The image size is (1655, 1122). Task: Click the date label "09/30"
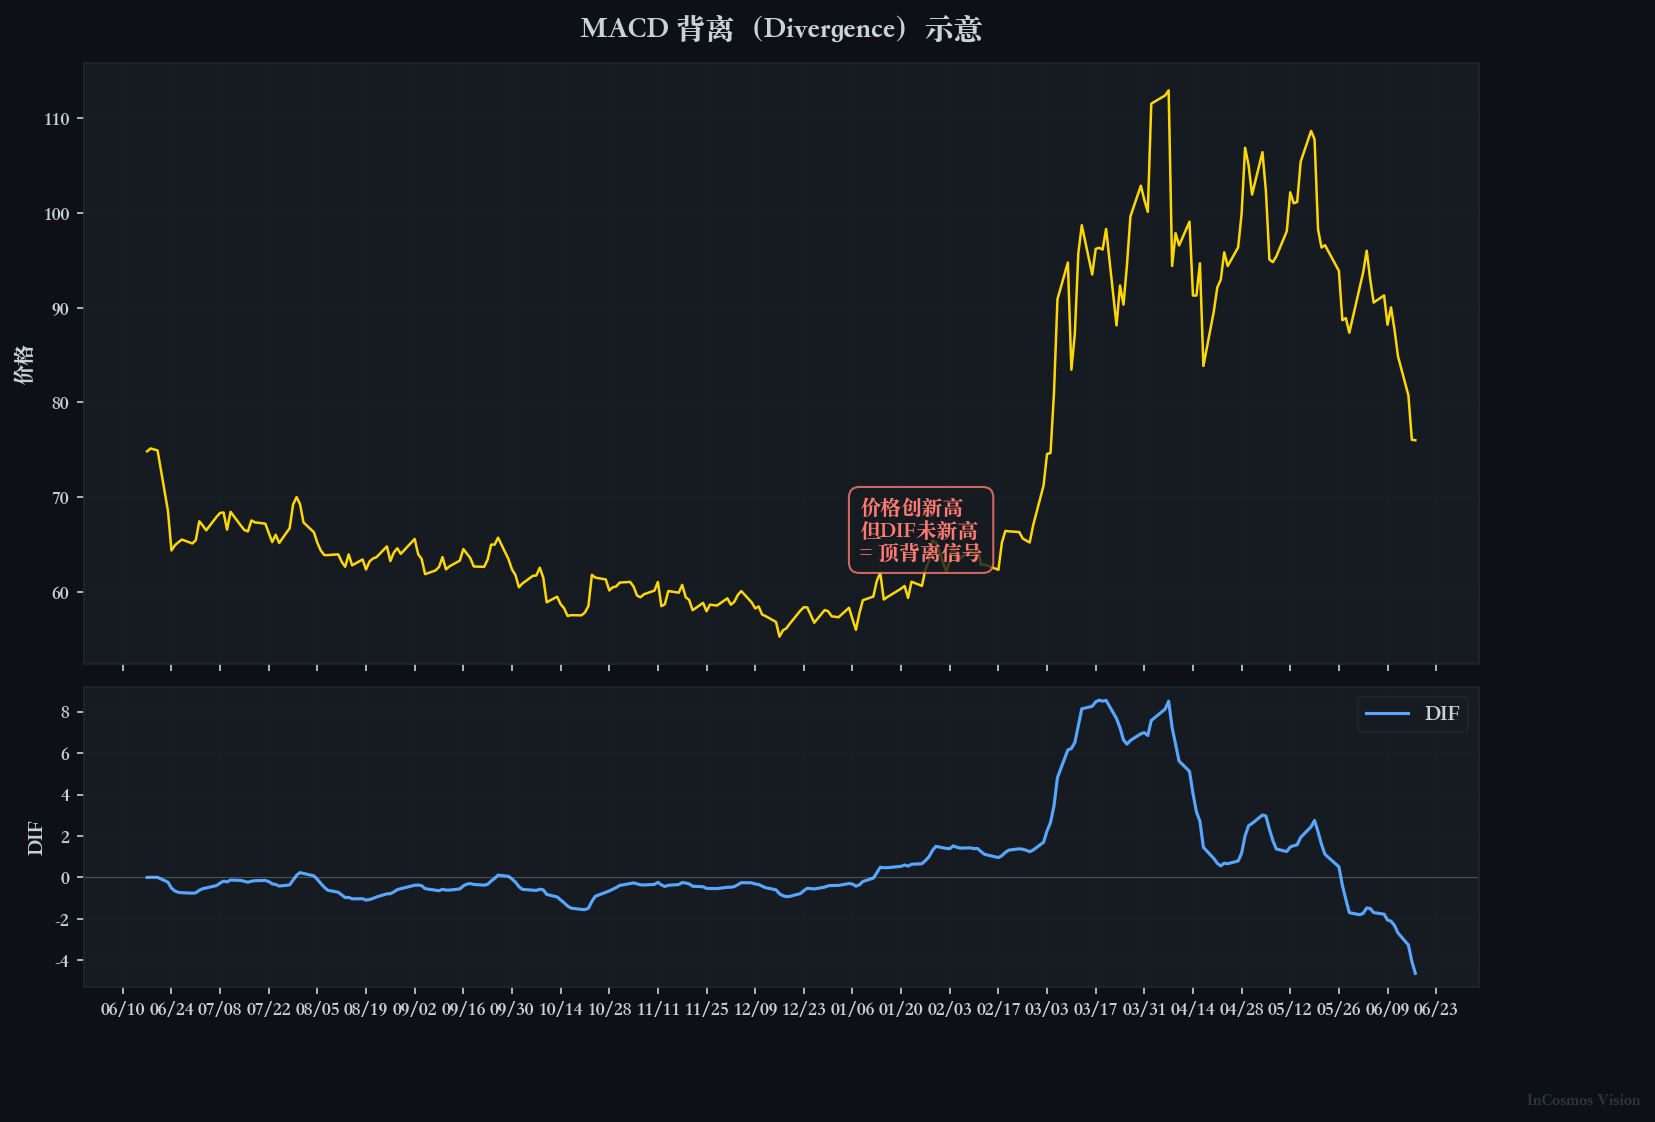[x=512, y=1009]
